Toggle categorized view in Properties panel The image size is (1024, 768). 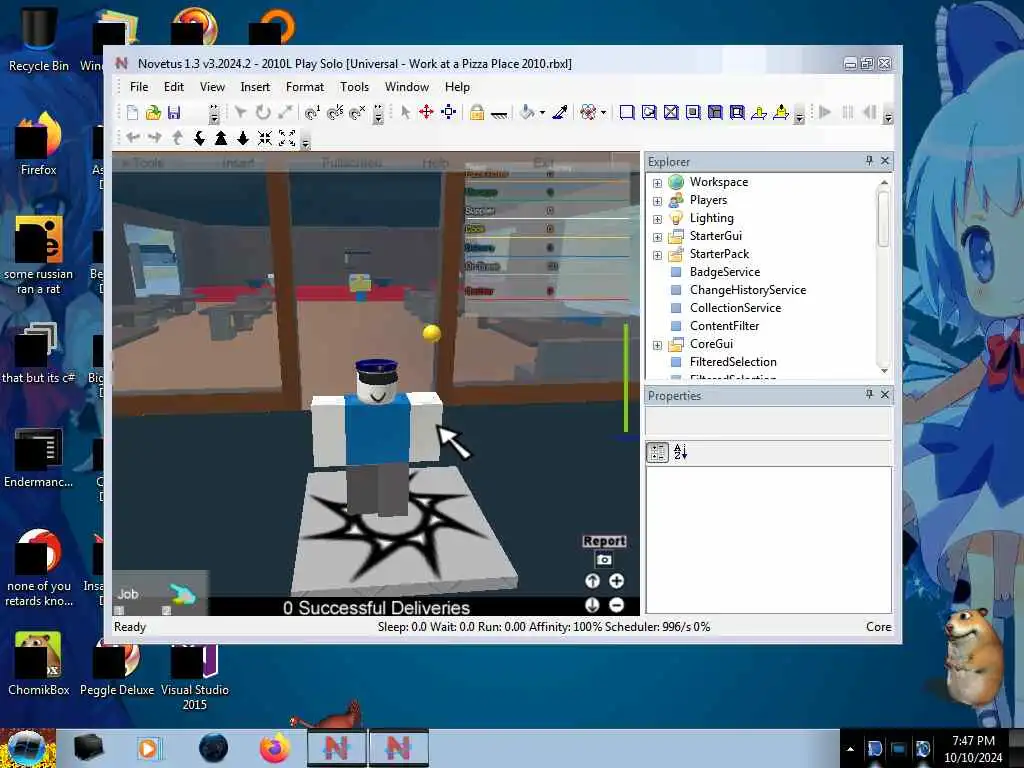pyautogui.click(x=658, y=452)
